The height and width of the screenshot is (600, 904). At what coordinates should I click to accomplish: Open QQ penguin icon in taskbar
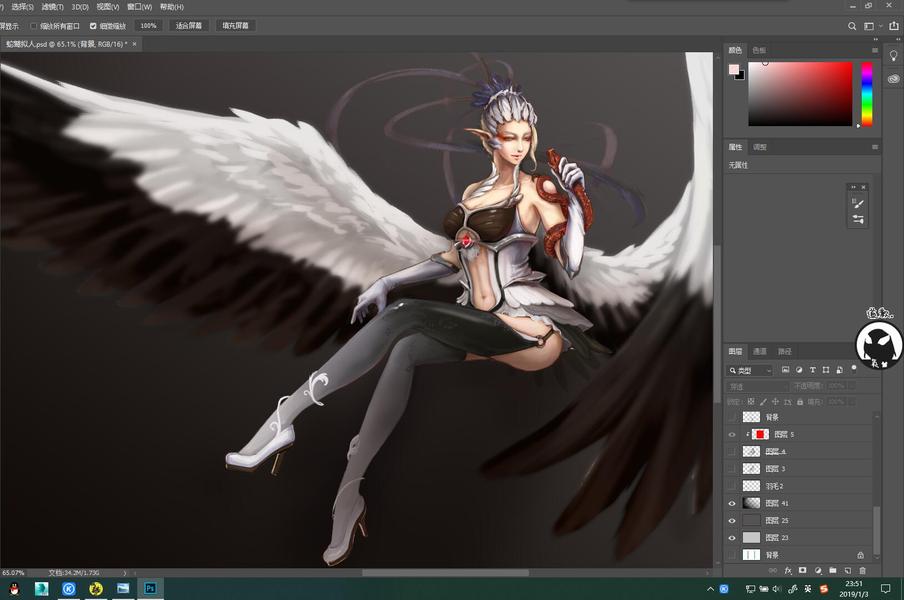14,588
